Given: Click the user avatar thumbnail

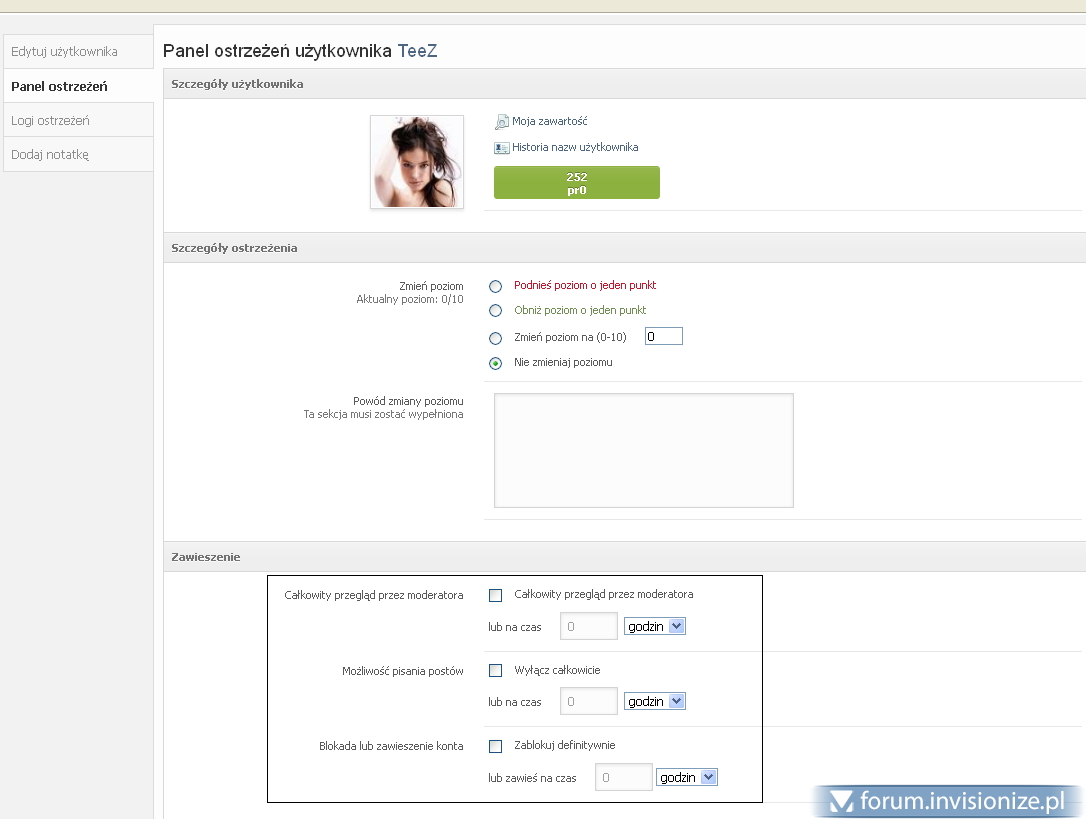Looking at the screenshot, I should click(417, 162).
